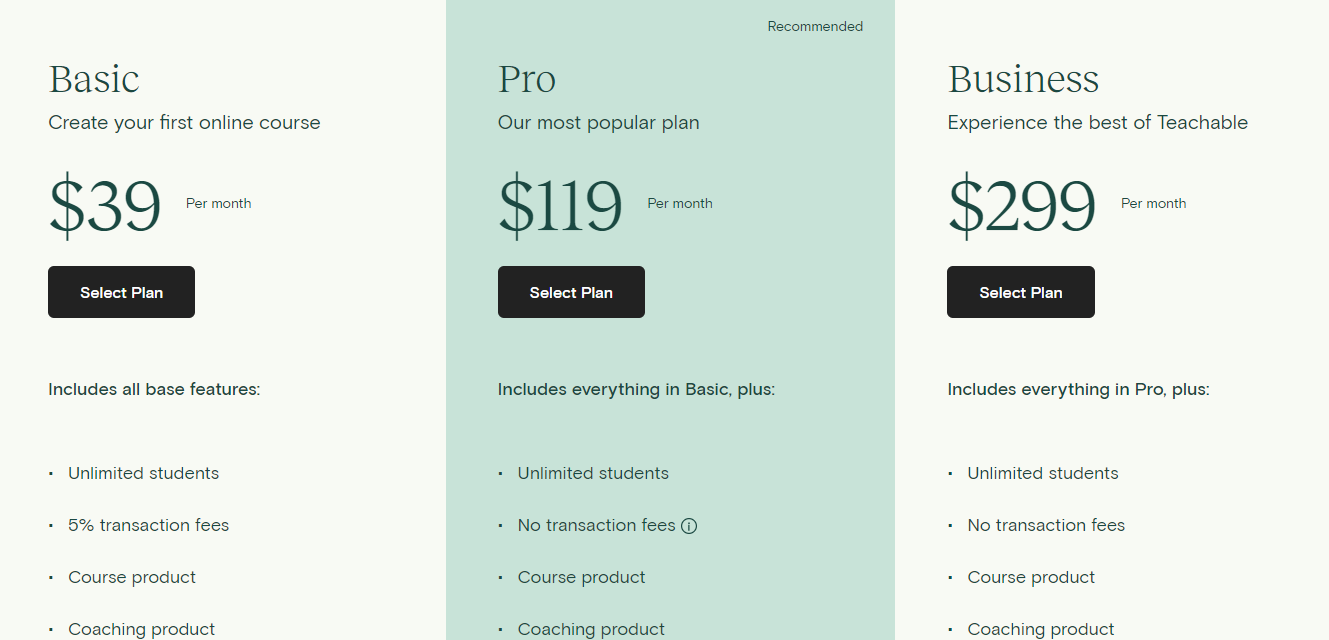Click 'Our most popular plan' subtitle
The image size is (1329, 640).
pos(599,123)
